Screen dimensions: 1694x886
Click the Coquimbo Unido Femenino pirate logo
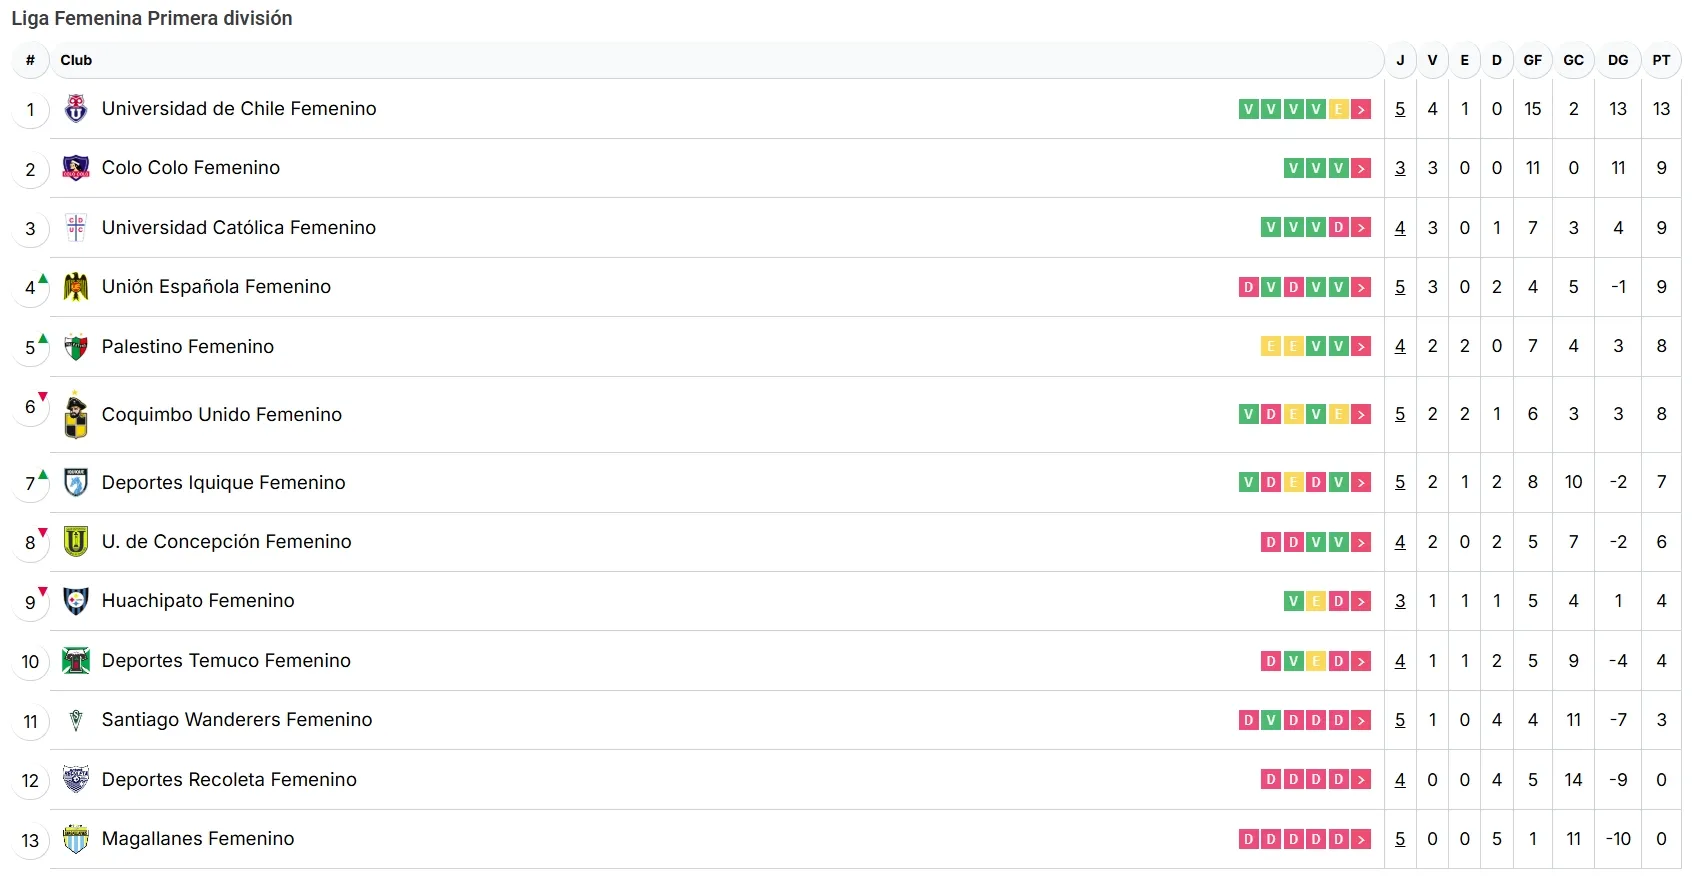[x=76, y=415]
